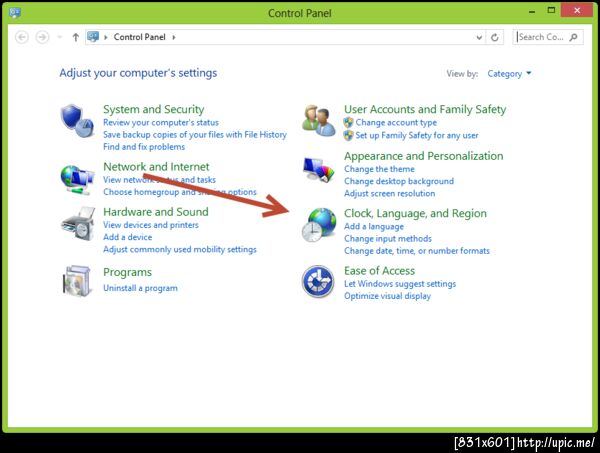Click Uninstall a program

(140, 288)
